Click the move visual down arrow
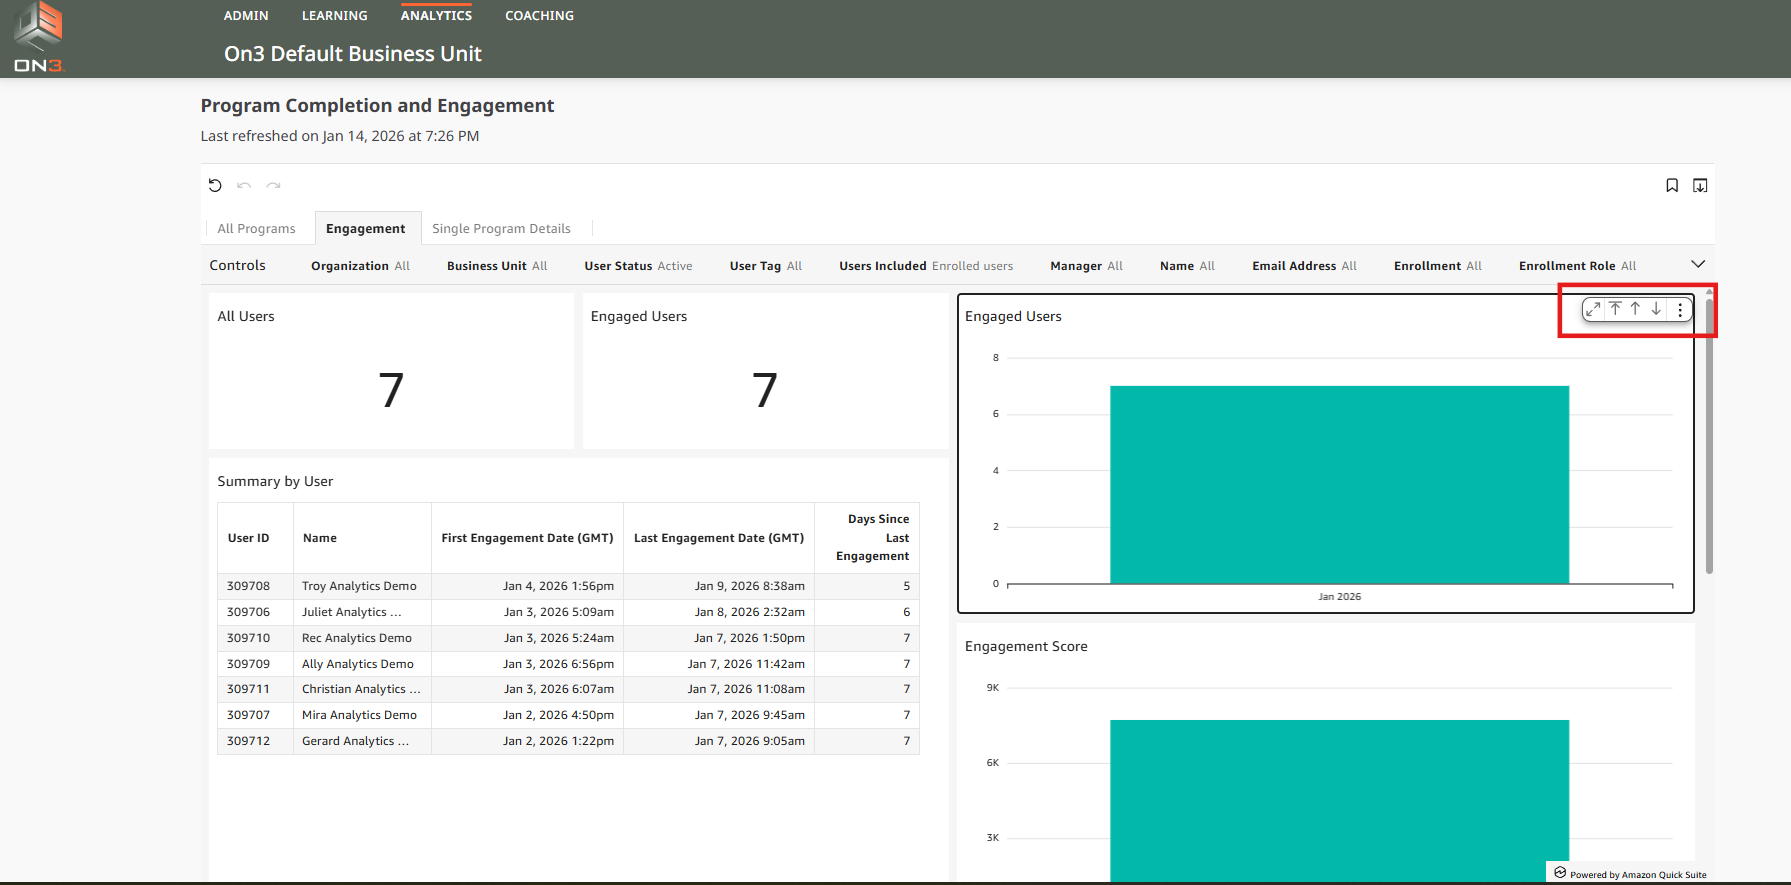Image resolution: width=1791 pixels, height=885 pixels. pos(1656,309)
